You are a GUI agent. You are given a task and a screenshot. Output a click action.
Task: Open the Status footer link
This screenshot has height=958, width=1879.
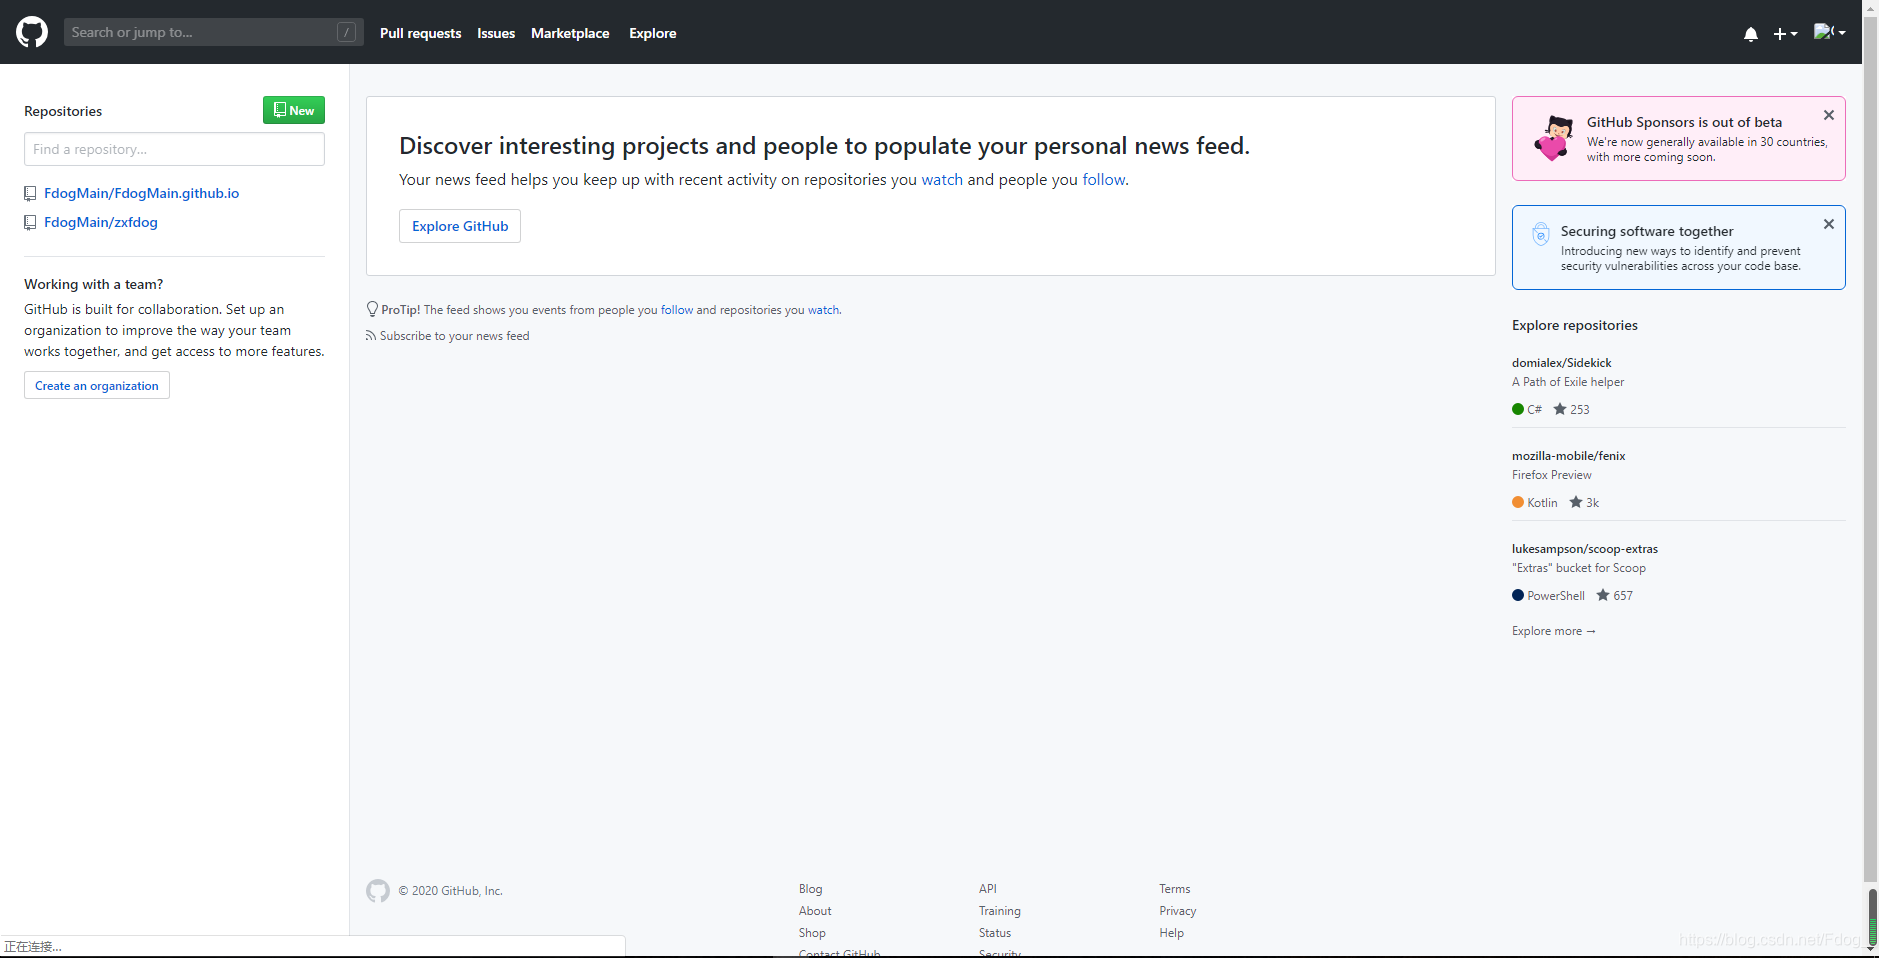click(x=994, y=933)
